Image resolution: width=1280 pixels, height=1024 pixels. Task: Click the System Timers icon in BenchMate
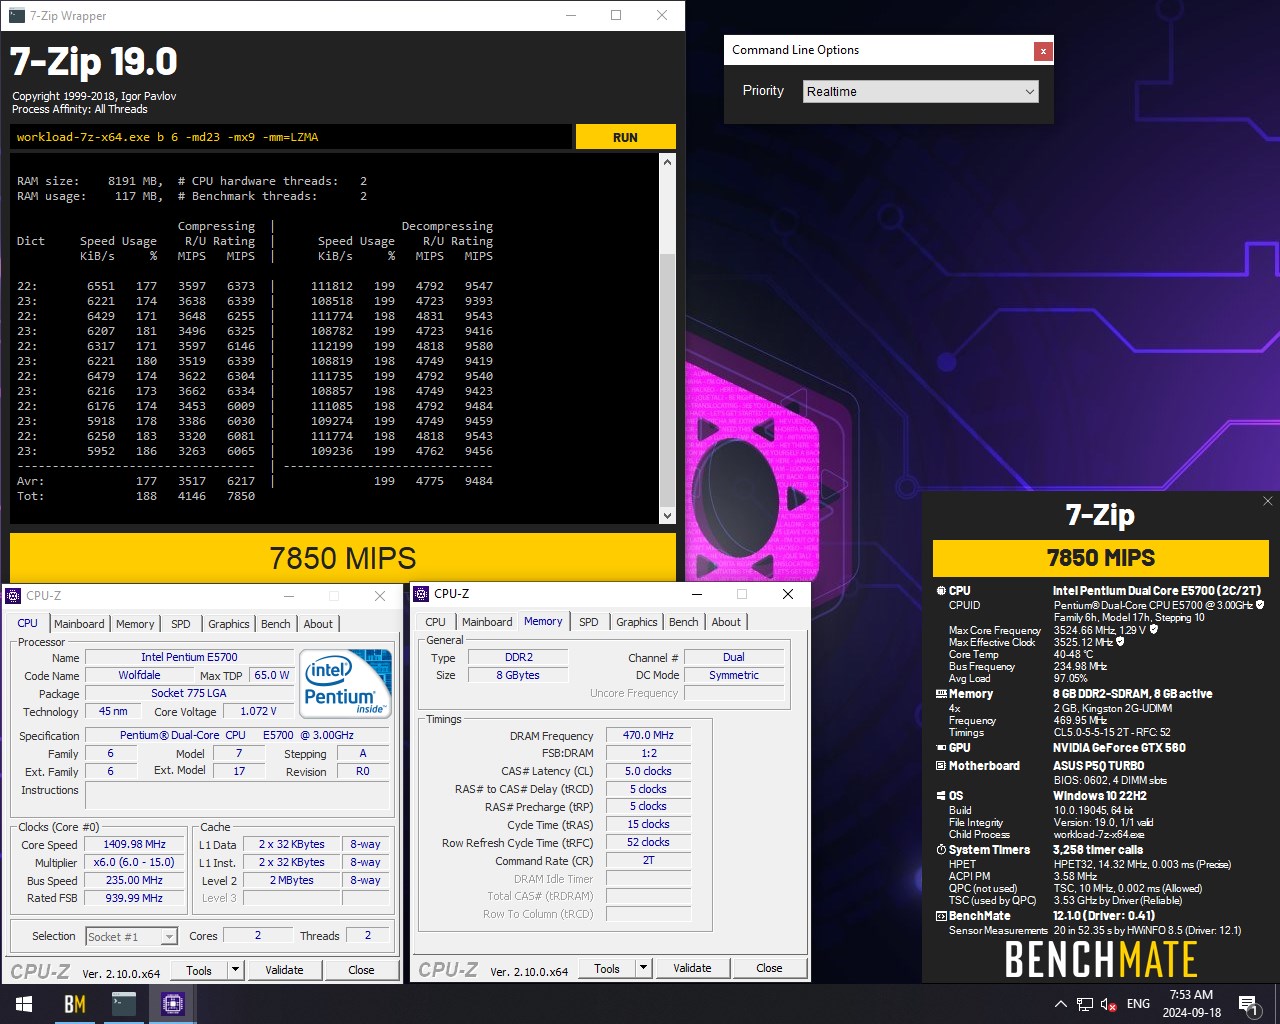940,850
